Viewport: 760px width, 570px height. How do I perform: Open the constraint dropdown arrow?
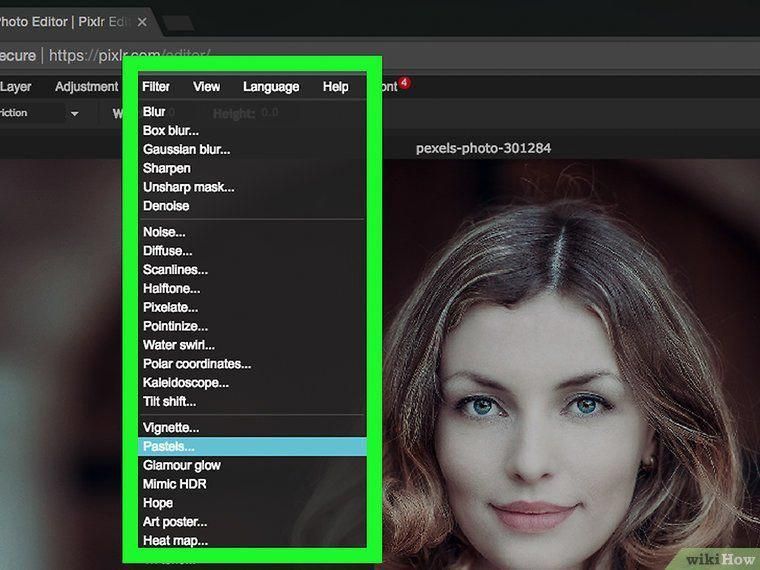[75, 114]
